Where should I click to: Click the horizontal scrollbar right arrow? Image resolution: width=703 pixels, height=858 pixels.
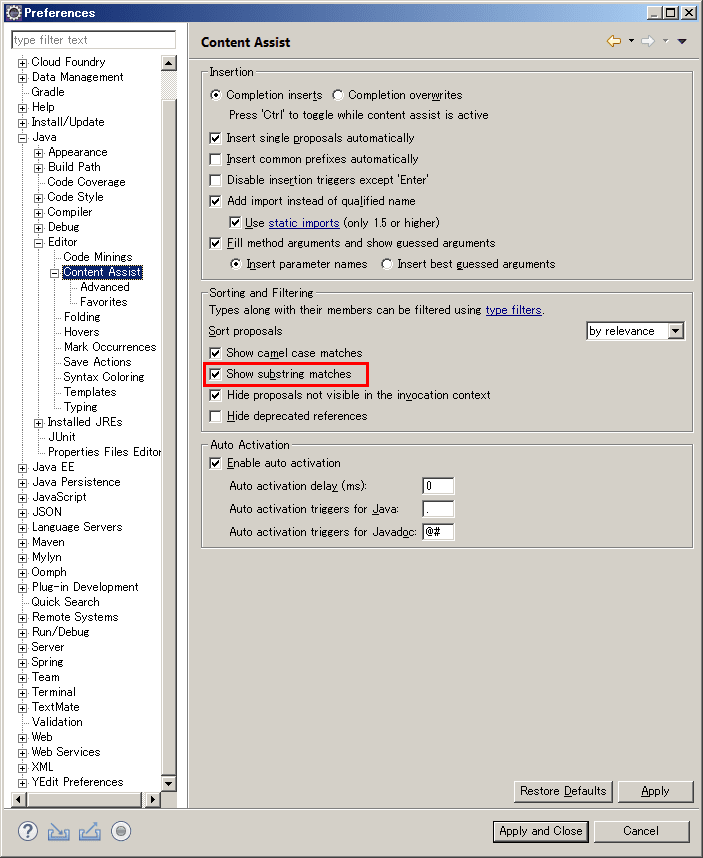152,799
